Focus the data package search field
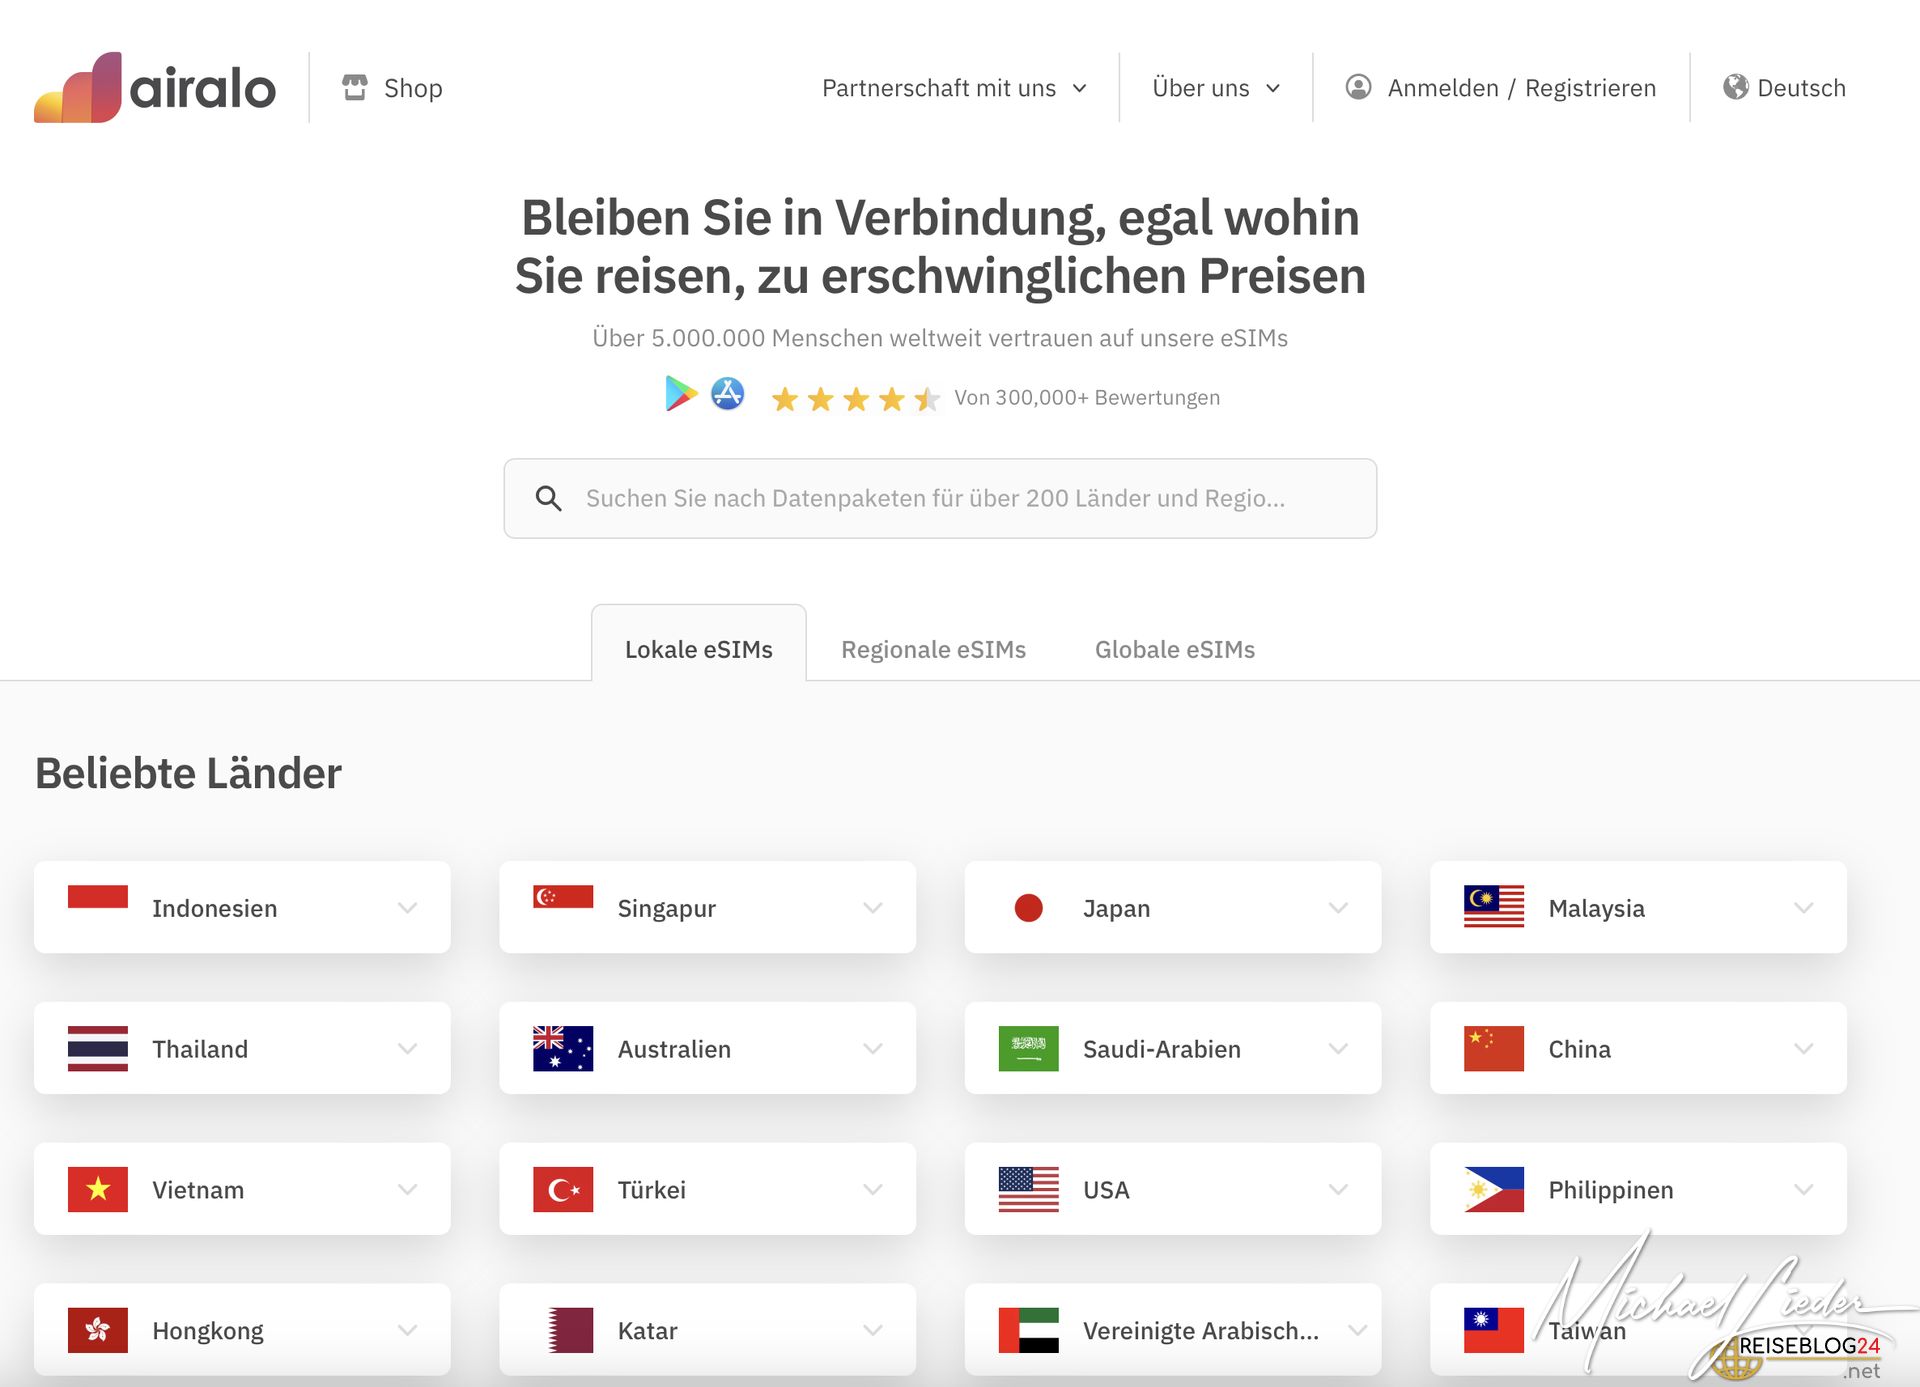1920x1387 pixels. 935,498
